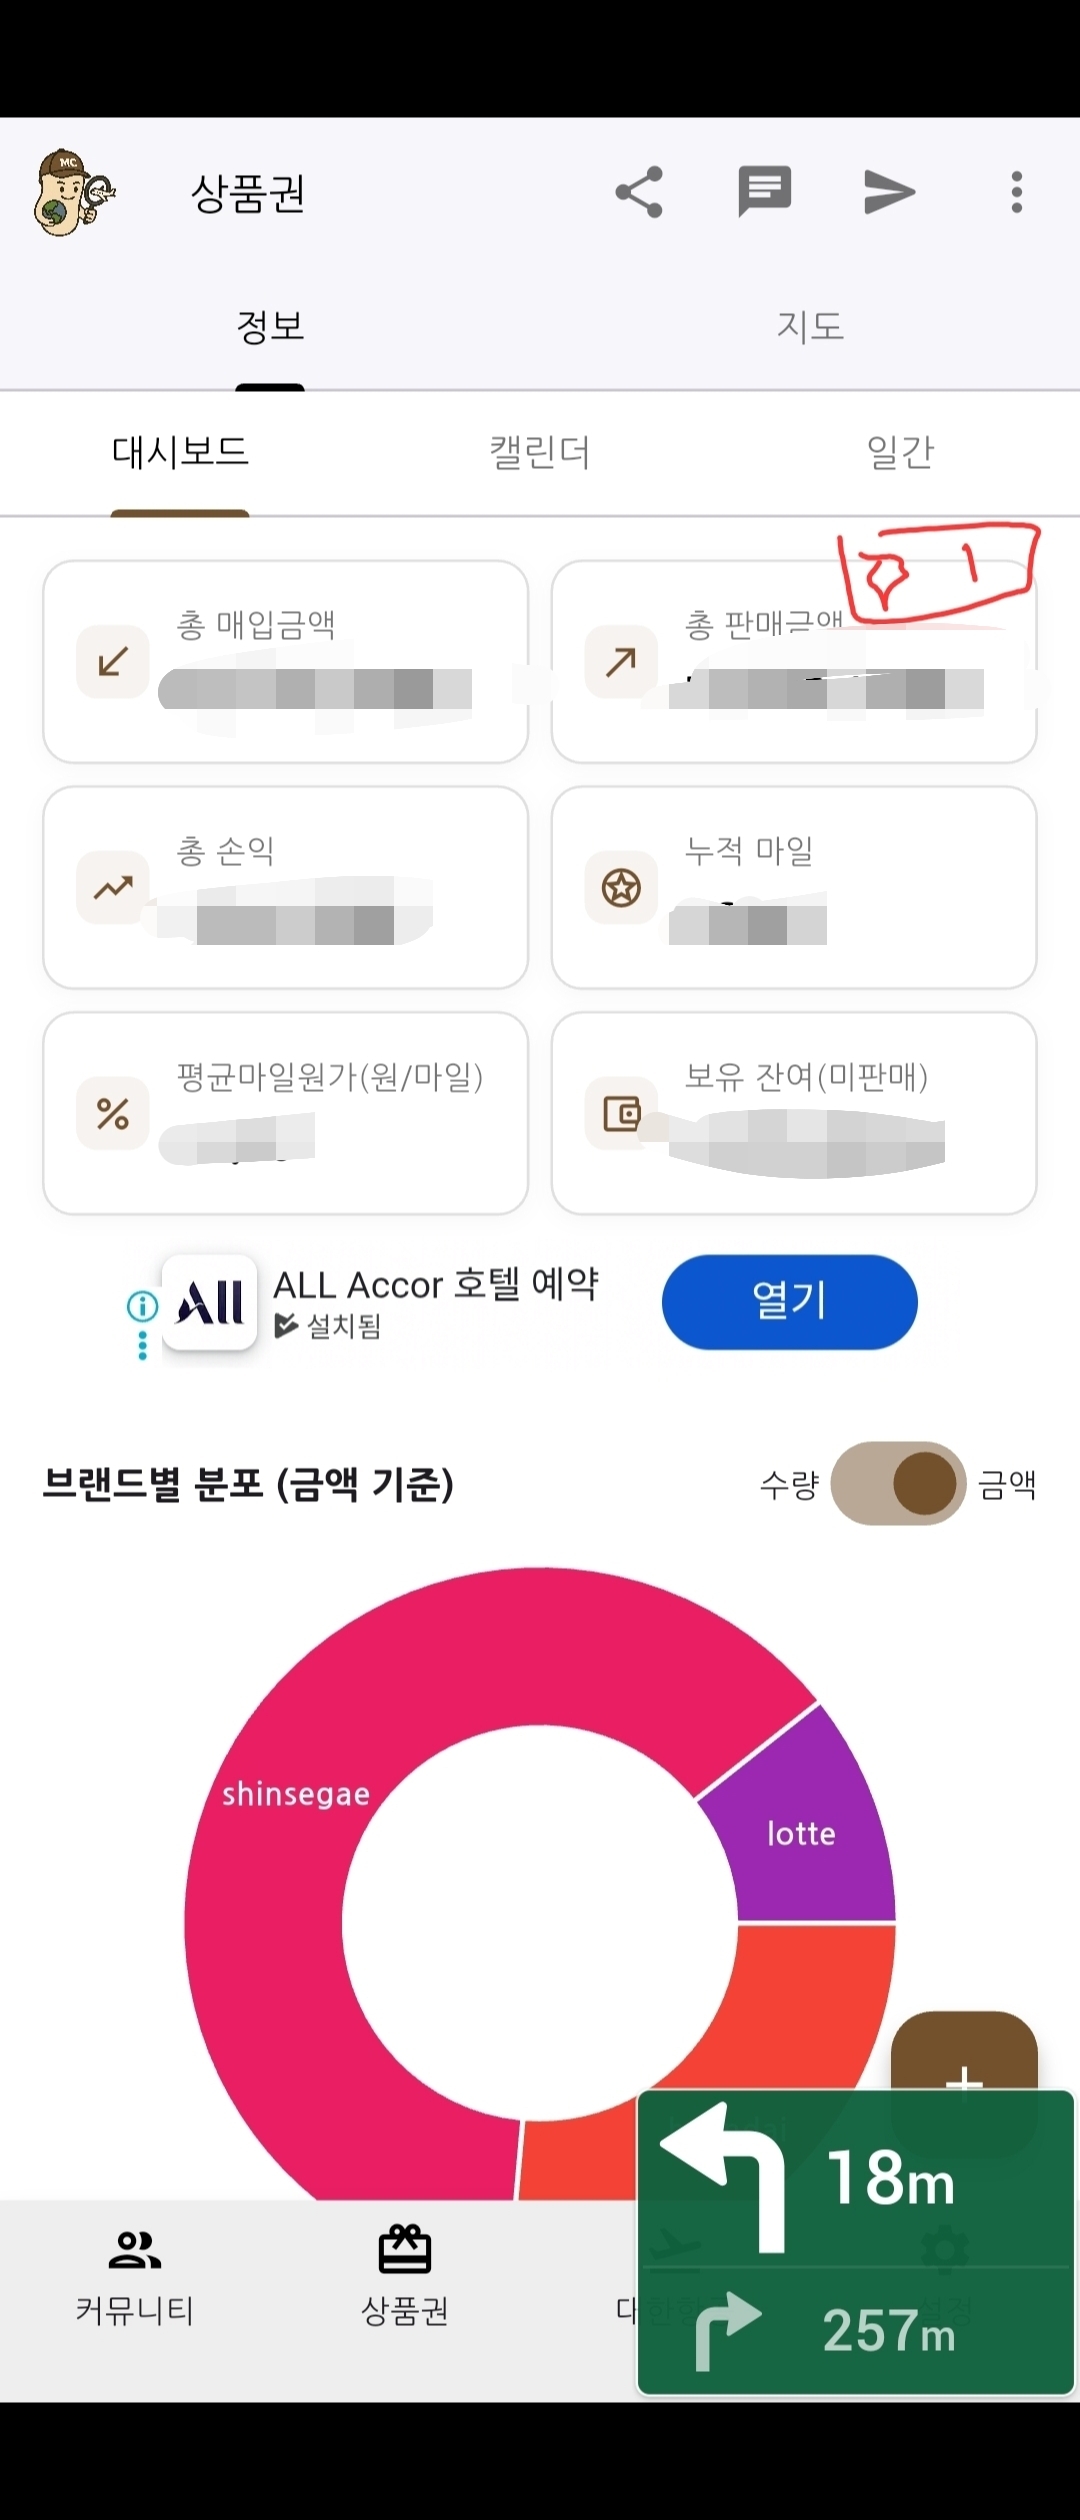Tap the 총 판매금액 arrow icon
The height and width of the screenshot is (2520, 1080).
[621, 661]
